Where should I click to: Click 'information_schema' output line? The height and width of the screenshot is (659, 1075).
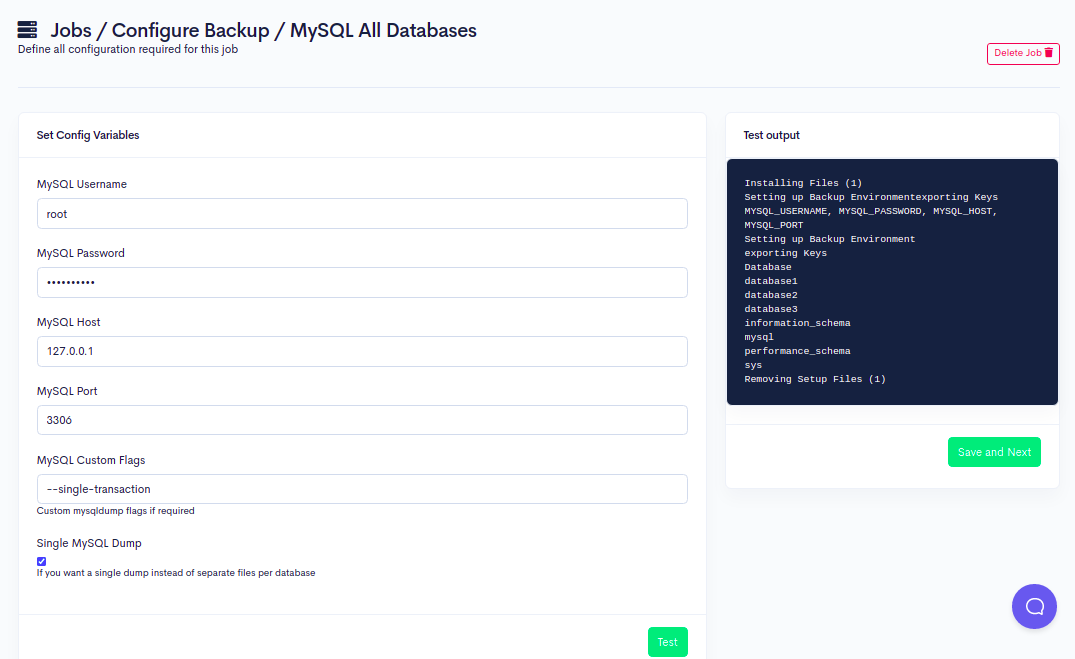tap(797, 323)
